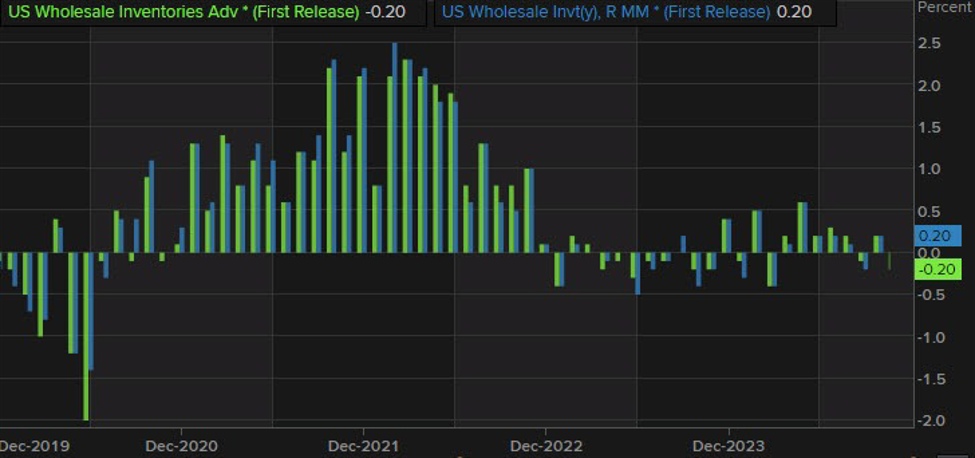Select the 1.0 y-axis tick label
Viewport: 975px width, 458px height.
(929, 169)
